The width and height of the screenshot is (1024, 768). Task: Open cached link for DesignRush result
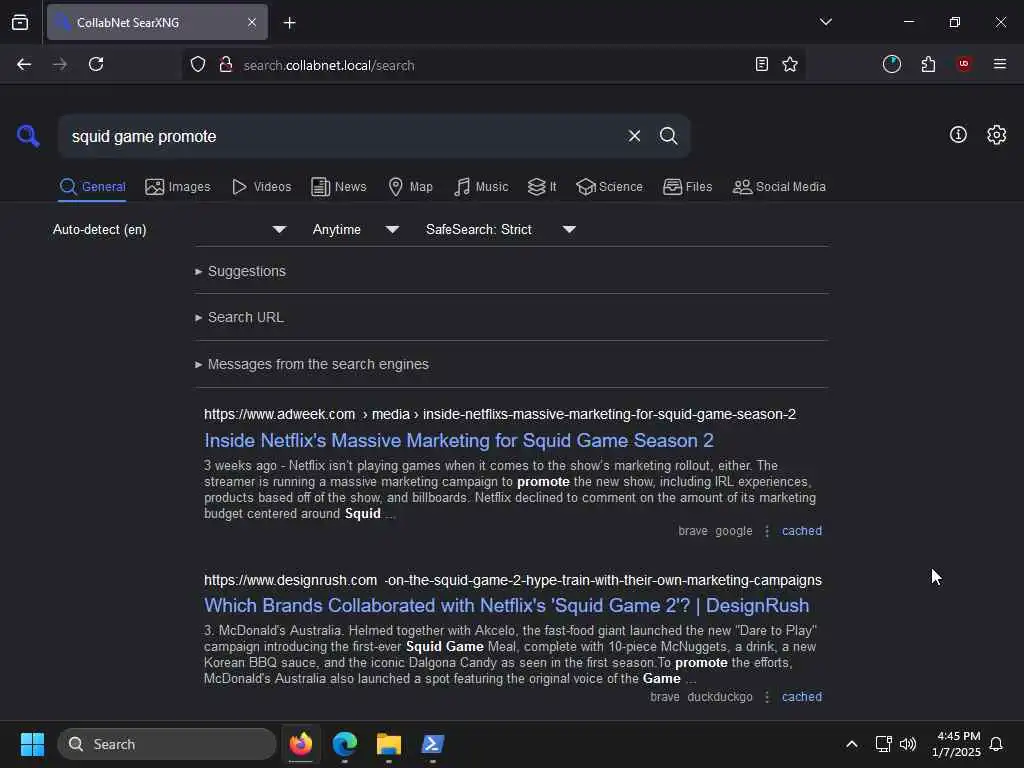click(801, 697)
